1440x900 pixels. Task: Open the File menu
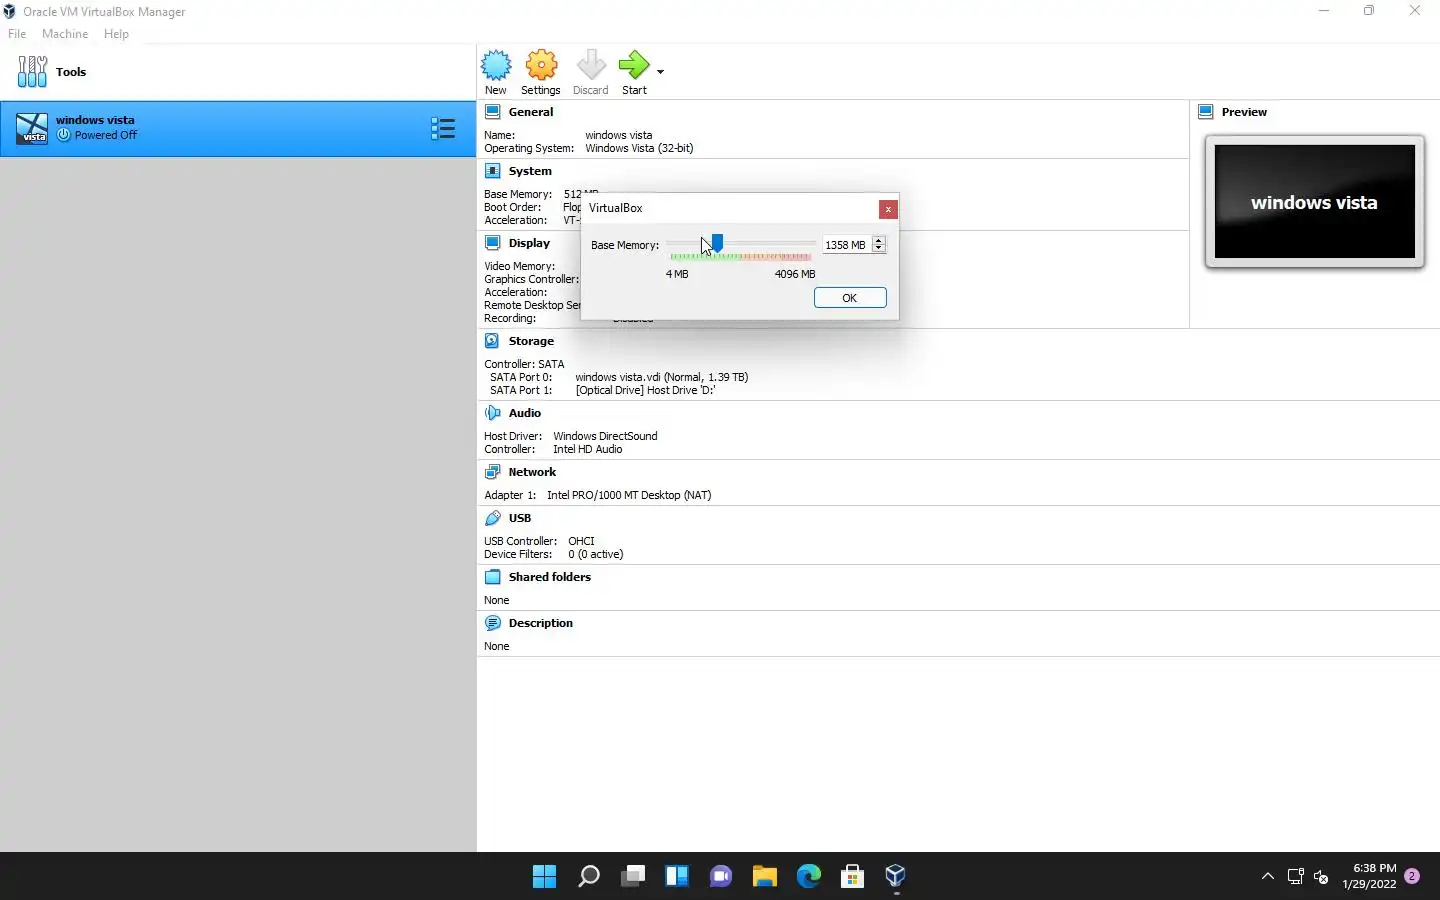[x=17, y=34]
